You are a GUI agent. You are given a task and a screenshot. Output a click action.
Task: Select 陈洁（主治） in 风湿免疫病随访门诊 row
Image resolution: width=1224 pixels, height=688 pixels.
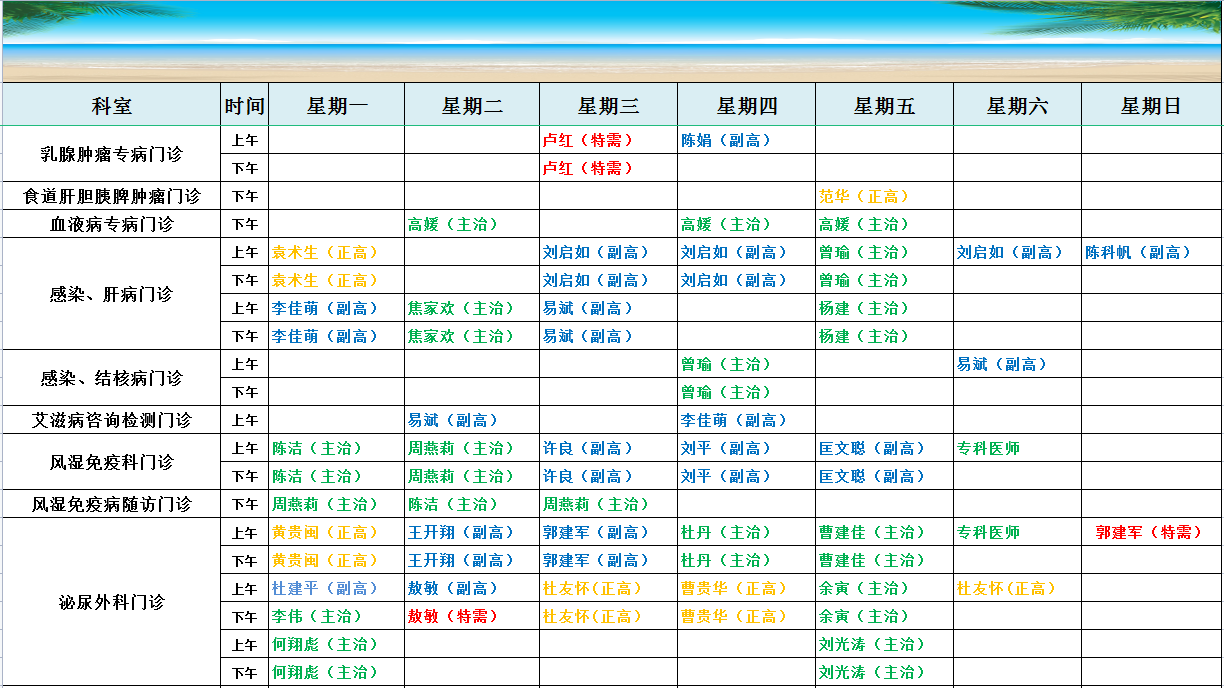click(452, 504)
